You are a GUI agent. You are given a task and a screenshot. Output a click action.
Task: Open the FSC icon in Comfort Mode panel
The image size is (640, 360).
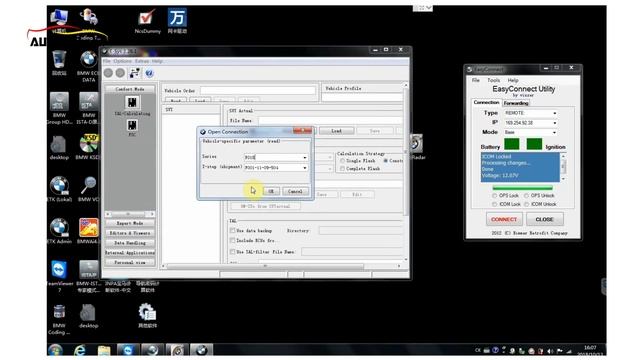(x=132, y=128)
